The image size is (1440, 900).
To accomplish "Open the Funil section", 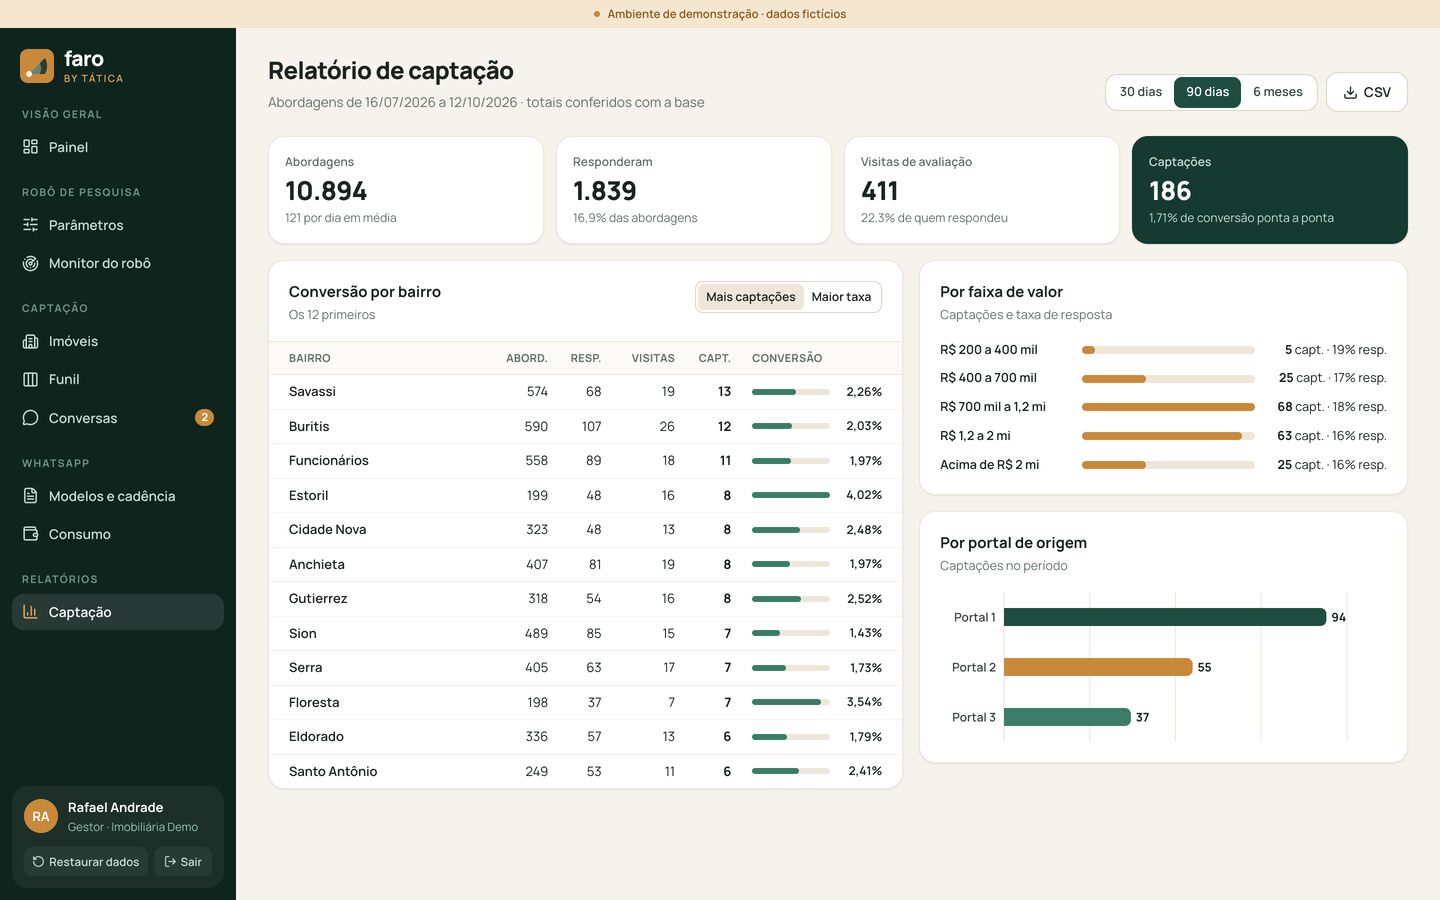I will [118, 379].
